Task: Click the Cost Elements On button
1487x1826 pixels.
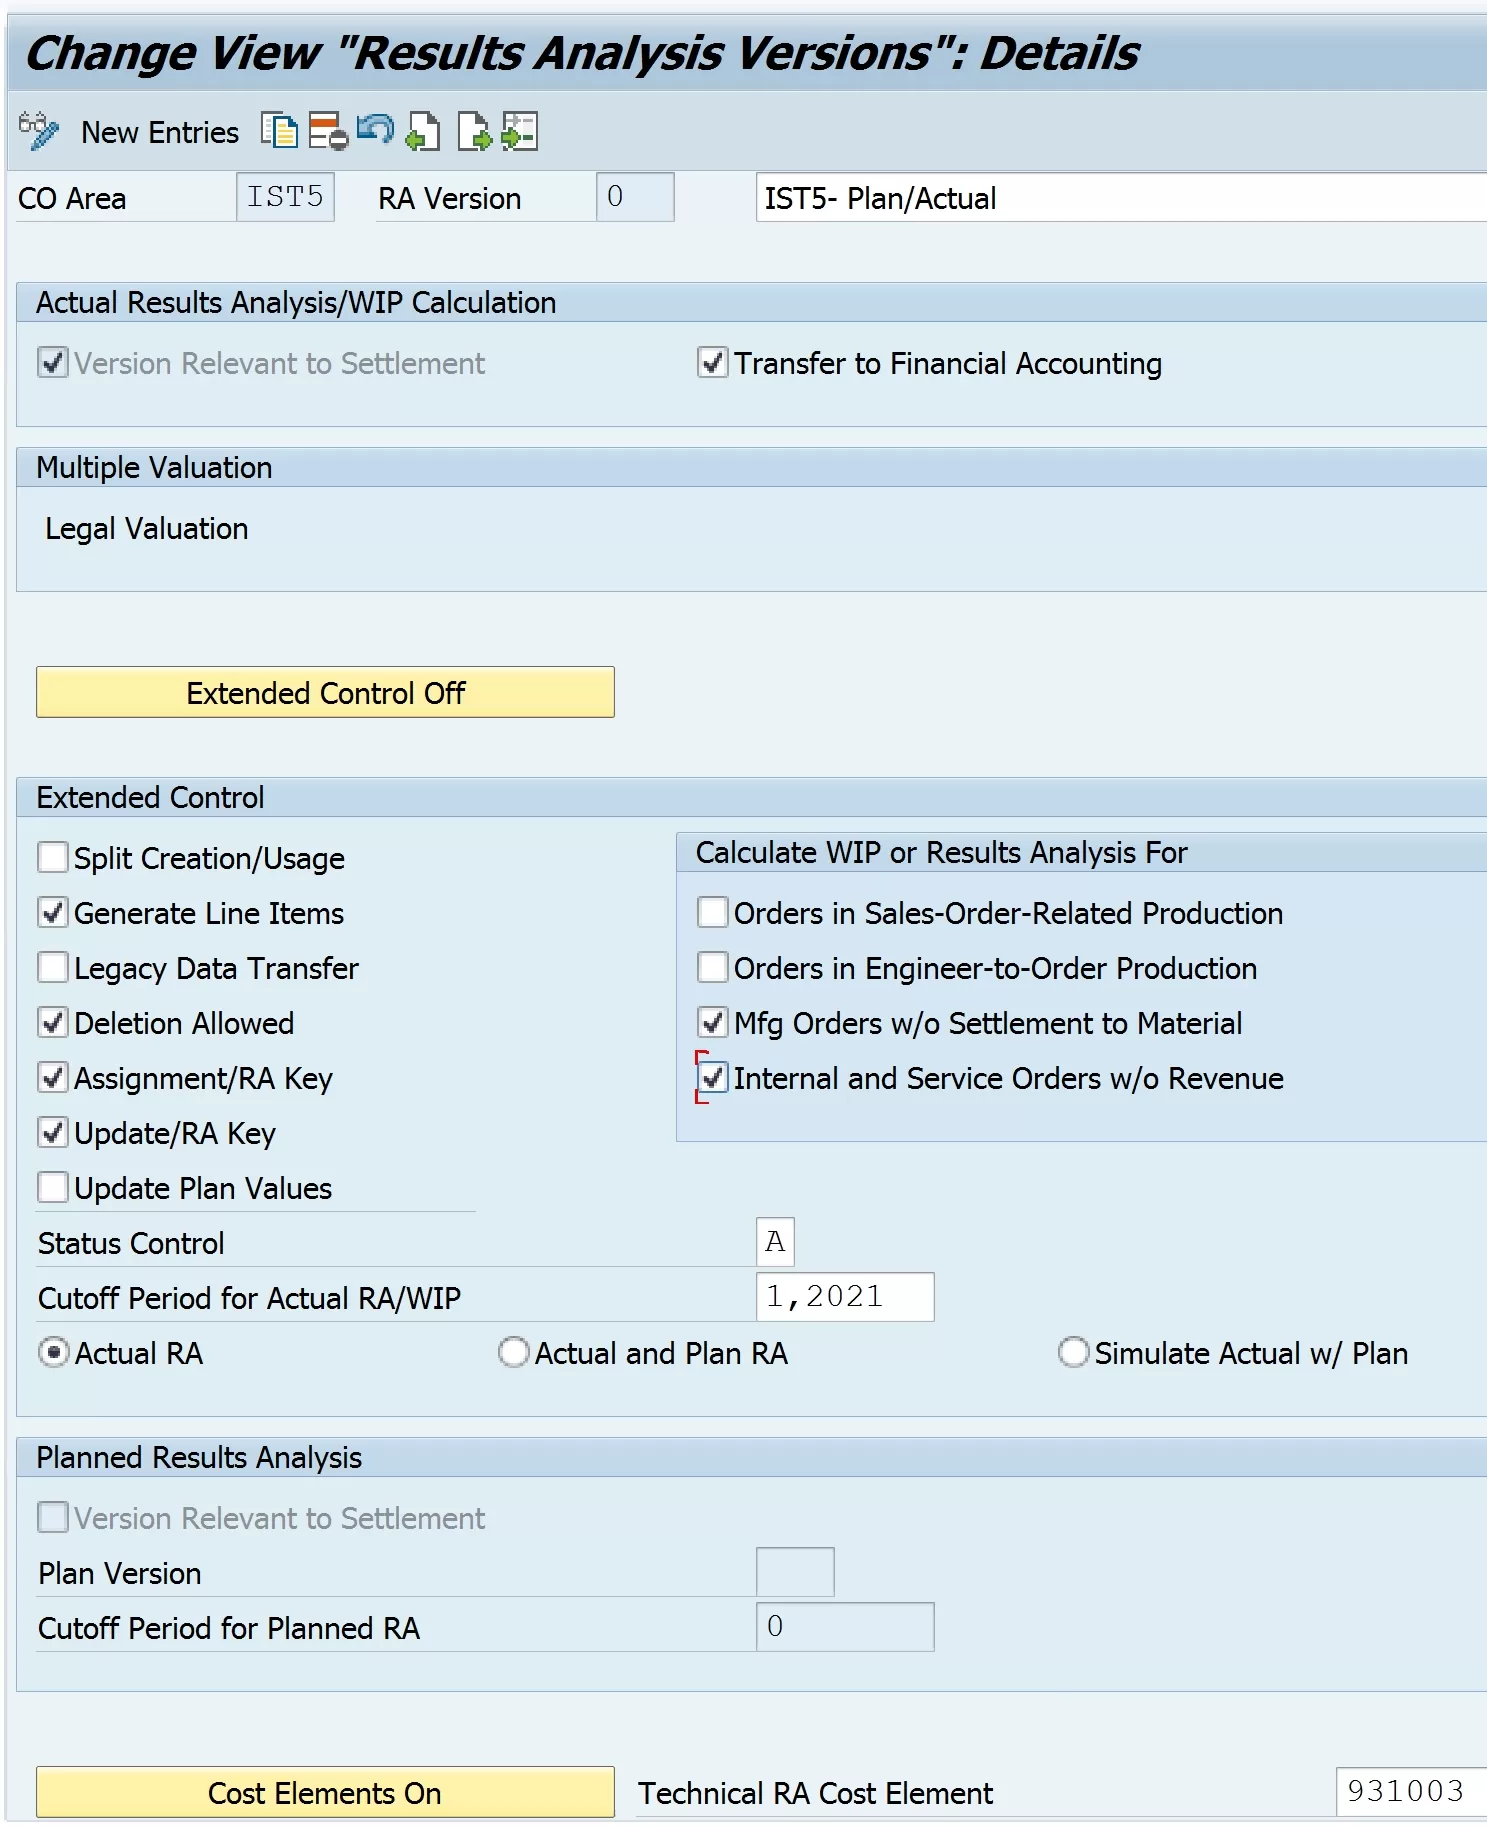Action: click(x=325, y=1792)
